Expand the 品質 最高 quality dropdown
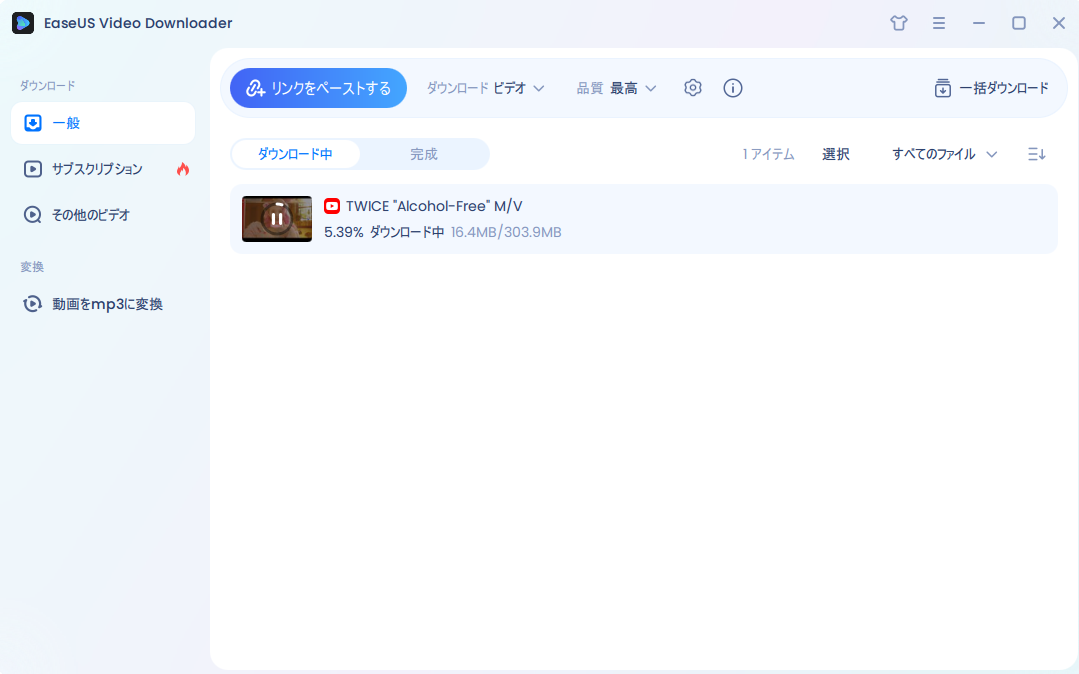 (617, 88)
